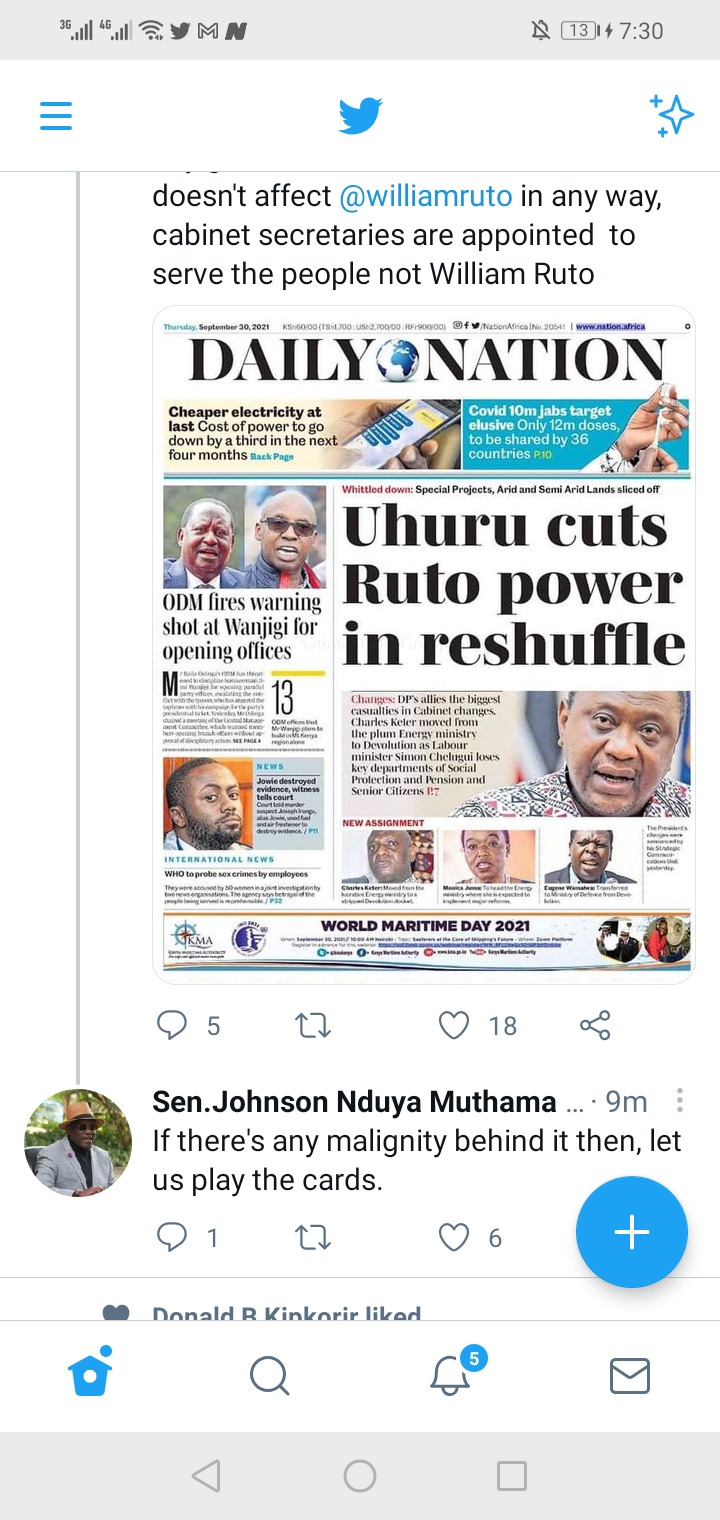Retweet Muthama's malignity tweet
The image size is (720, 1520).
pos(313,1238)
